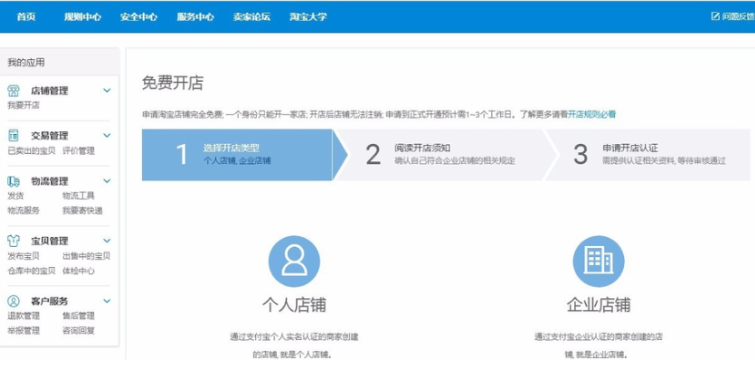Viewport: 755px width, 365px height.
Task: Open the 淘宝大学 menu item
Action: tap(308, 16)
